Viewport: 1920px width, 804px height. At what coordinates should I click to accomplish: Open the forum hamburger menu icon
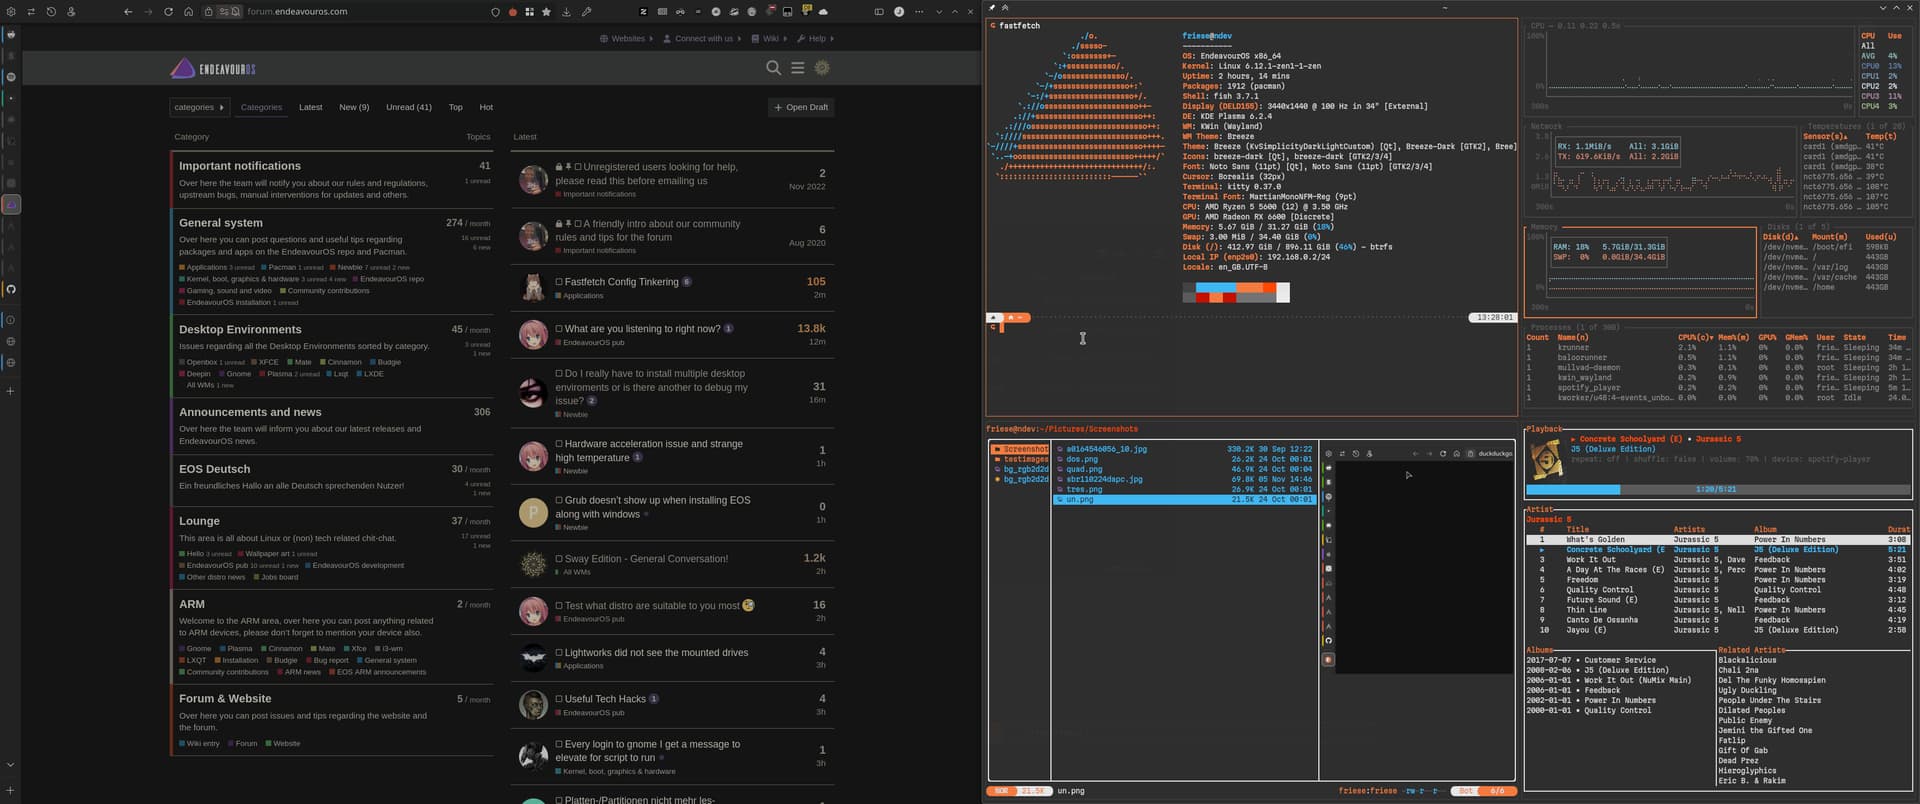797,68
